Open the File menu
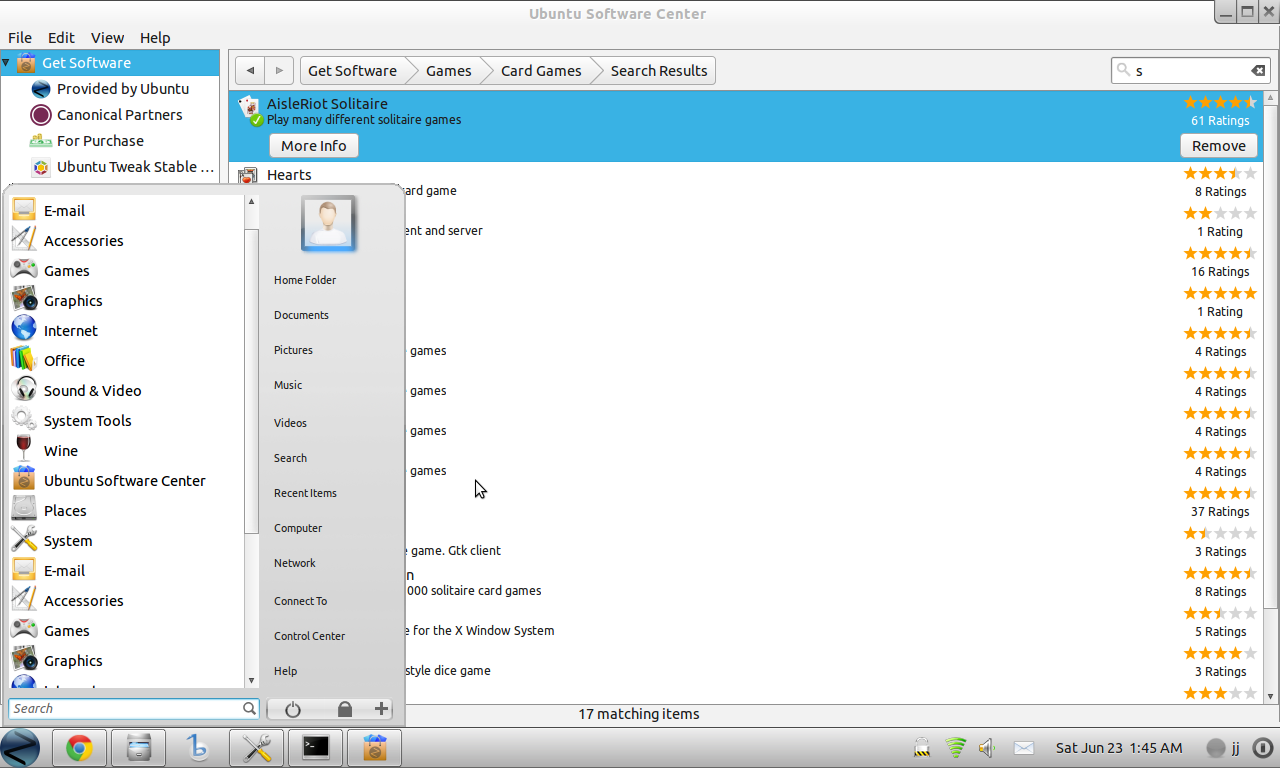Viewport: 1280px width, 768px height. pyautogui.click(x=20, y=37)
